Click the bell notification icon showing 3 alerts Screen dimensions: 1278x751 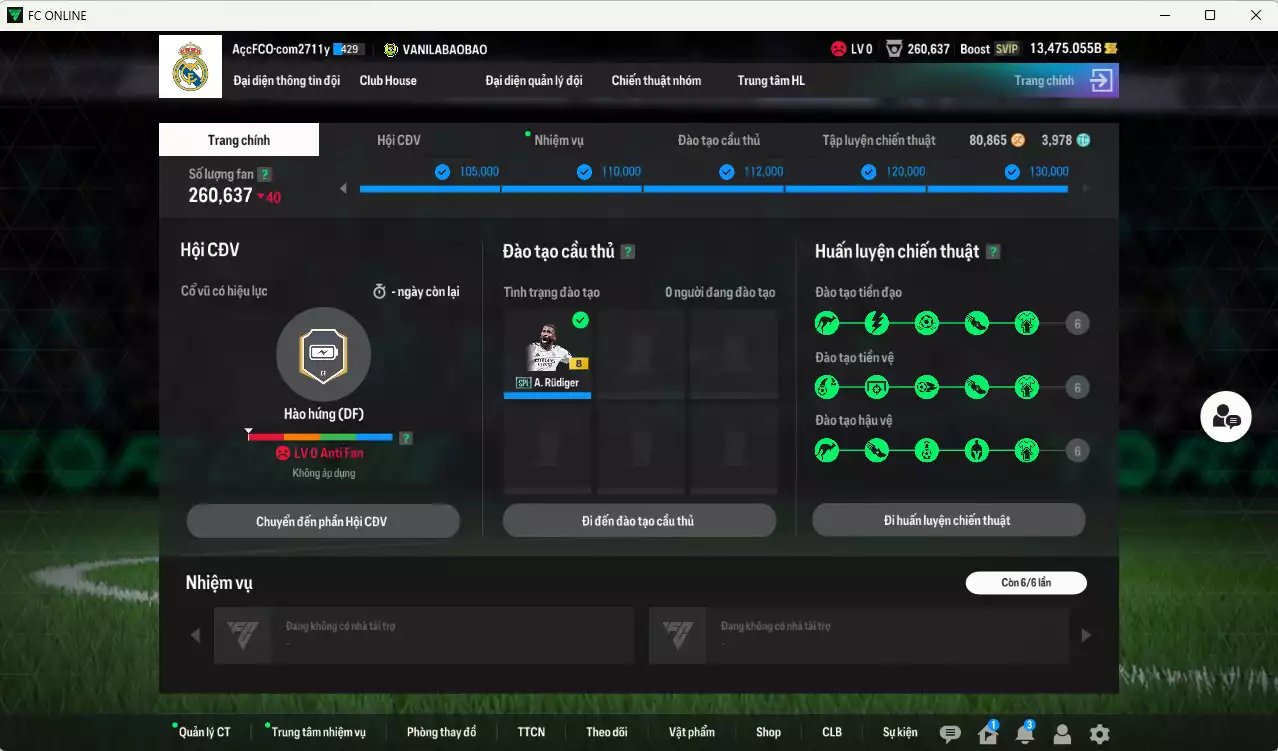click(x=1024, y=735)
